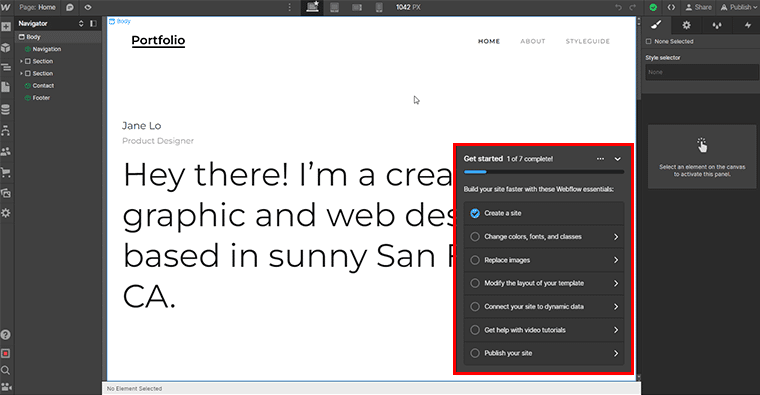Open the CMS collections panel
This screenshot has width=760, height=395.
(x=6, y=110)
